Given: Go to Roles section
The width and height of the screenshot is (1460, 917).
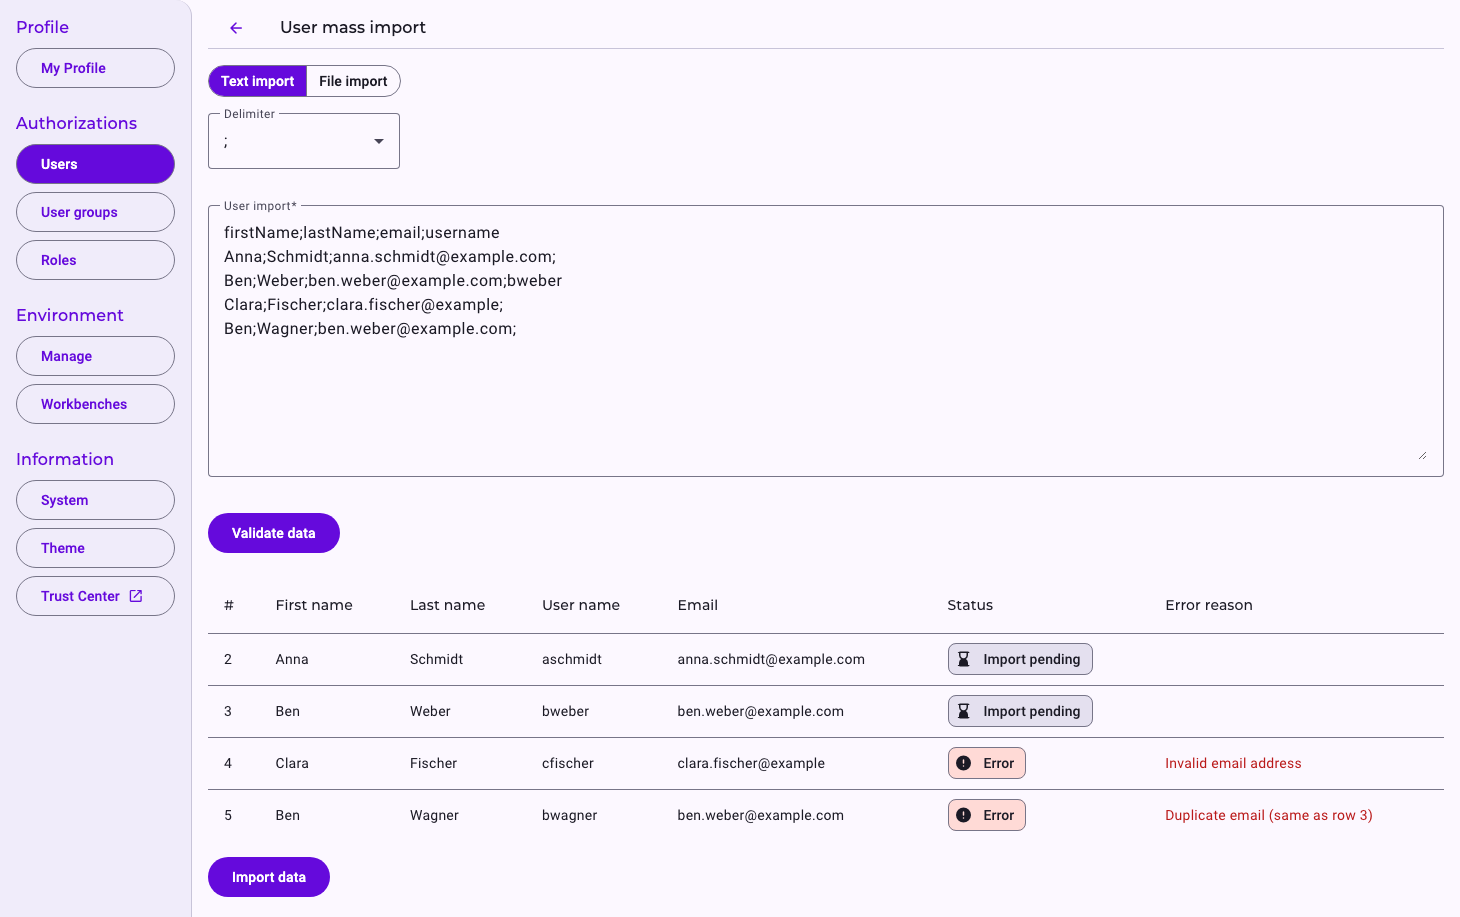Looking at the screenshot, I should tap(95, 260).
